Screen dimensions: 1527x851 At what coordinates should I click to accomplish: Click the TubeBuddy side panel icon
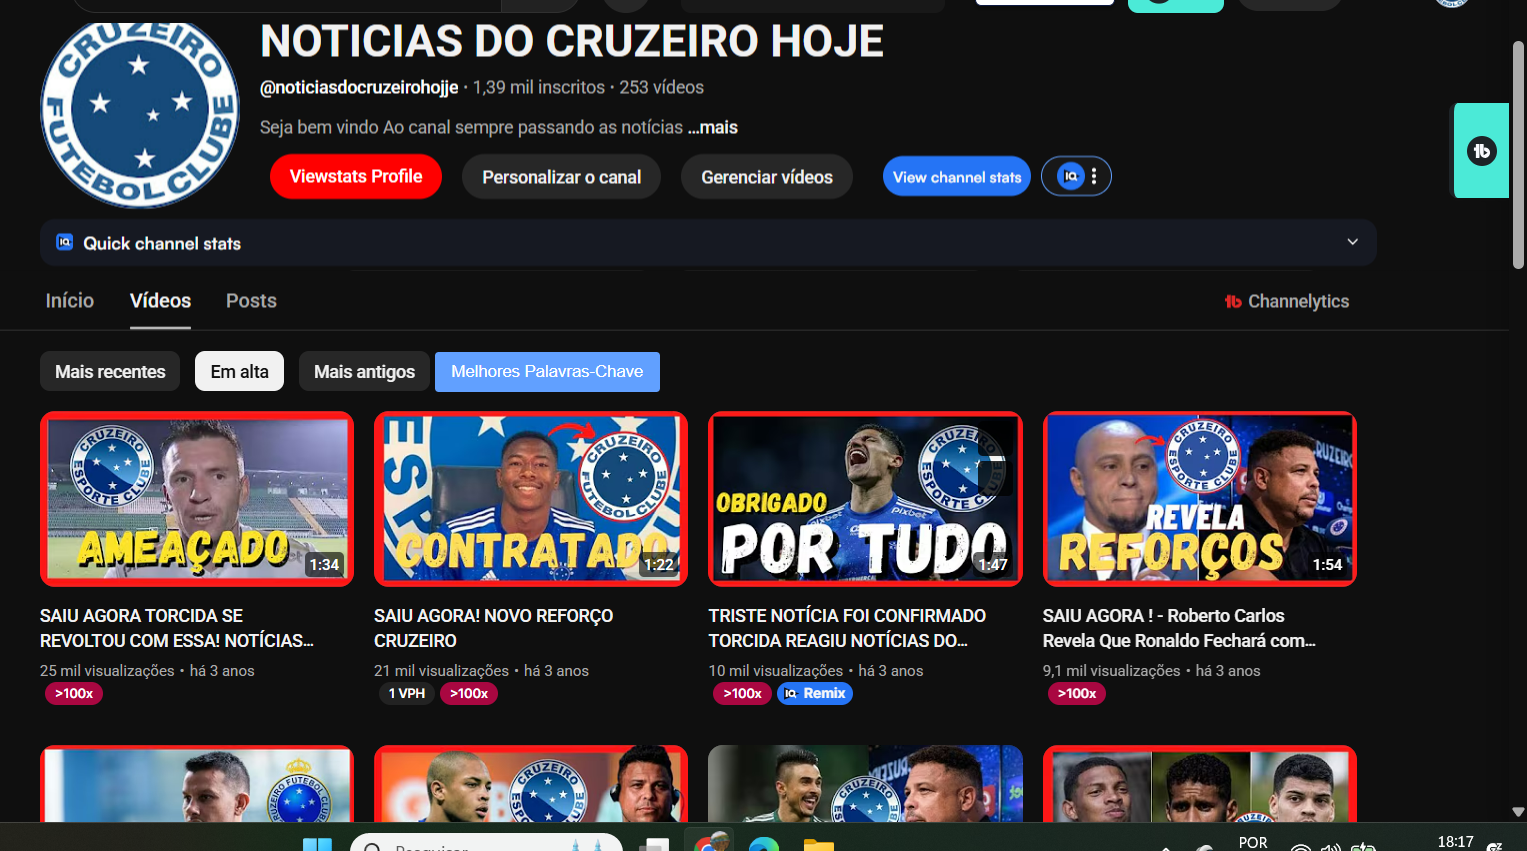click(1481, 151)
